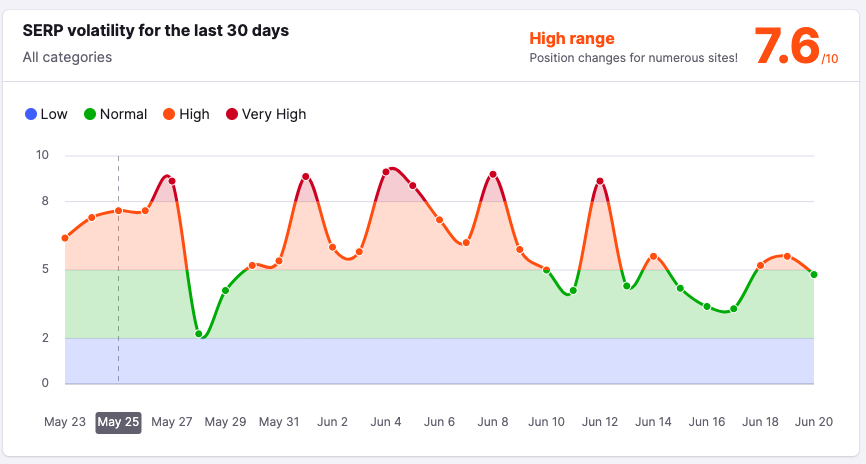Click the May 29 green data point
Screen dimensions: 866x464
tap(225, 291)
